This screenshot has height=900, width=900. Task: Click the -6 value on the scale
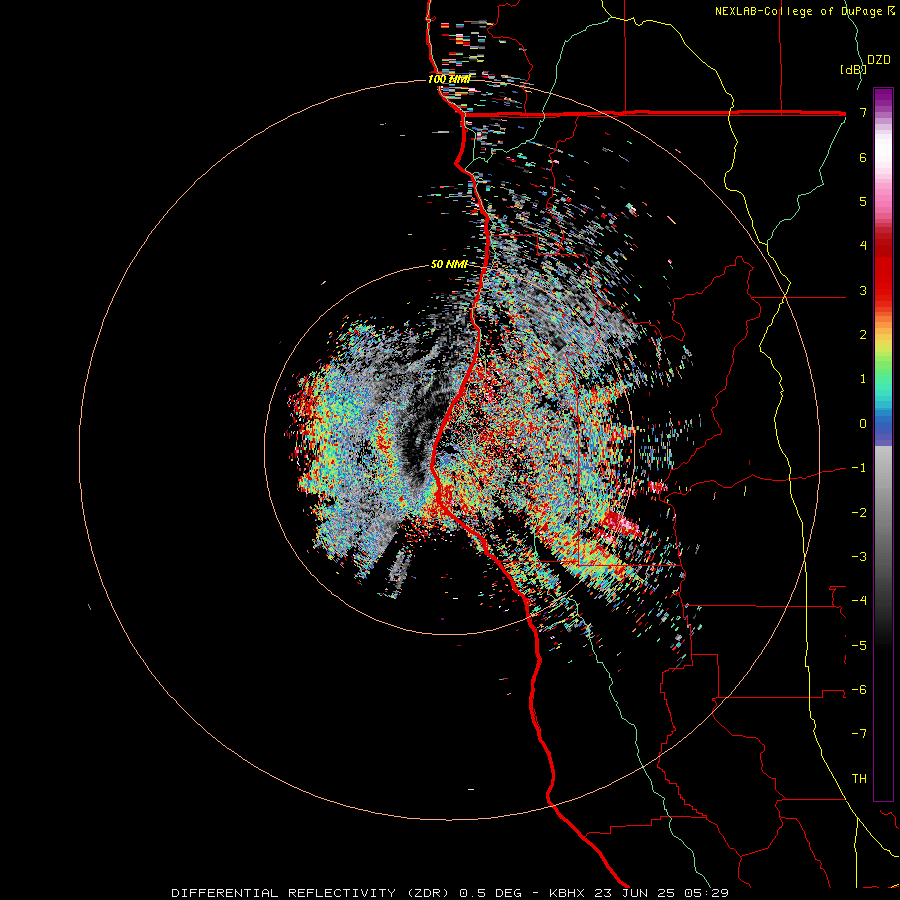pos(859,690)
